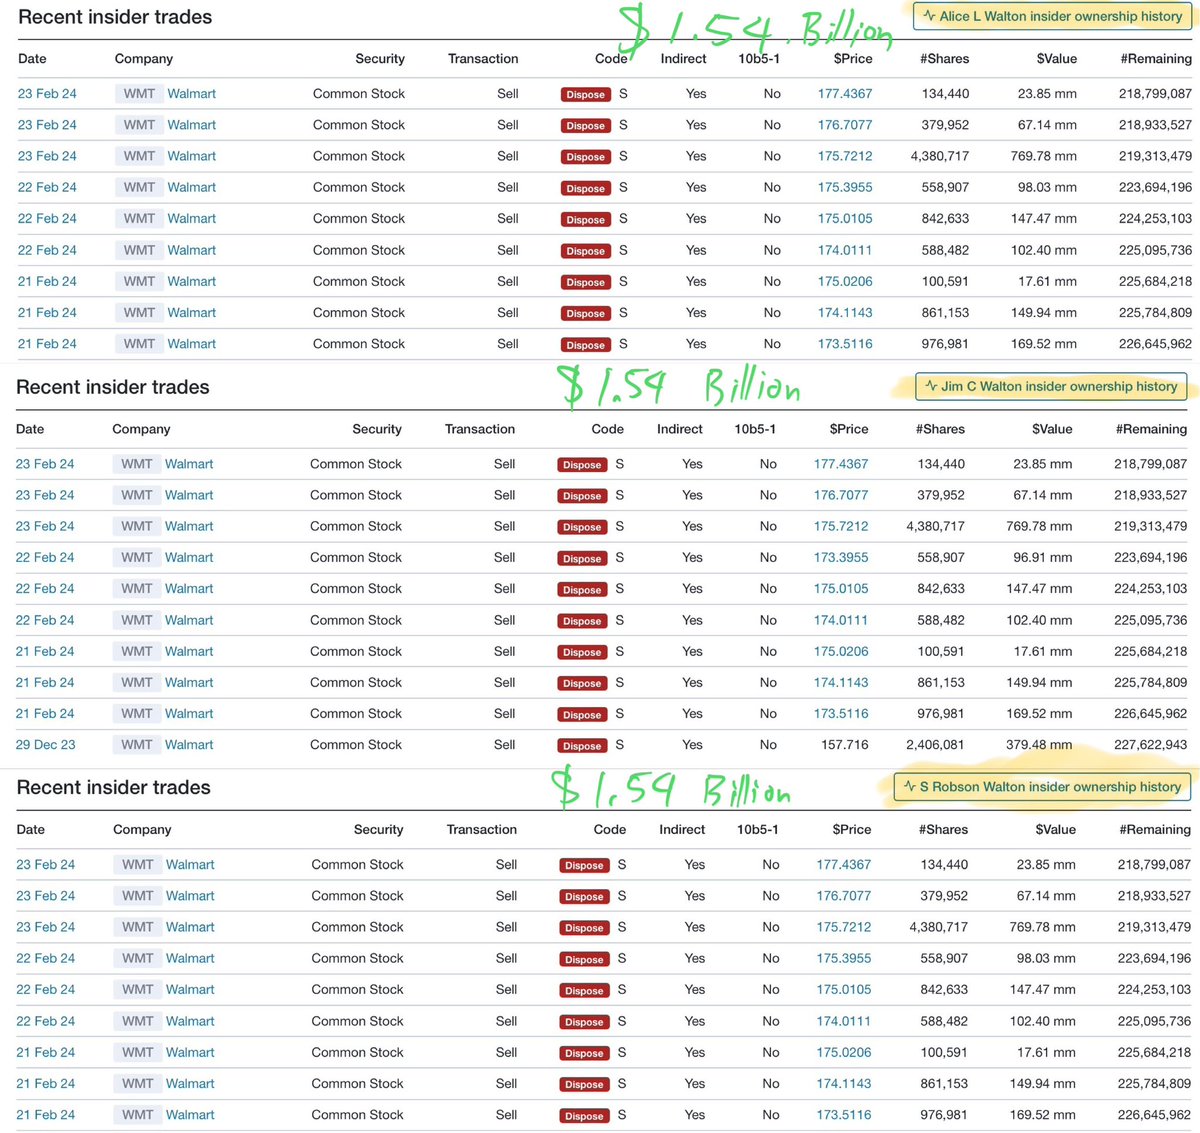Click WMT ticker badge in 29 Dec 23 row
The width and height of the screenshot is (1200, 1133).
137,745
